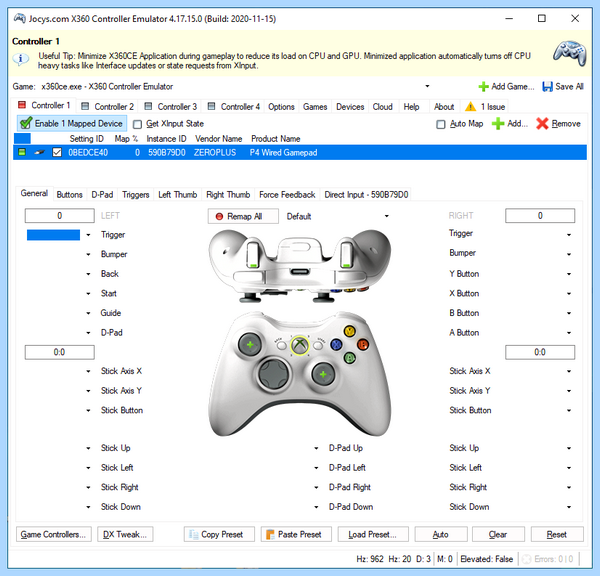The image size is (600, 576).
Task: Click the Paste Preset clipboard icon
Action: coord(270,534)
